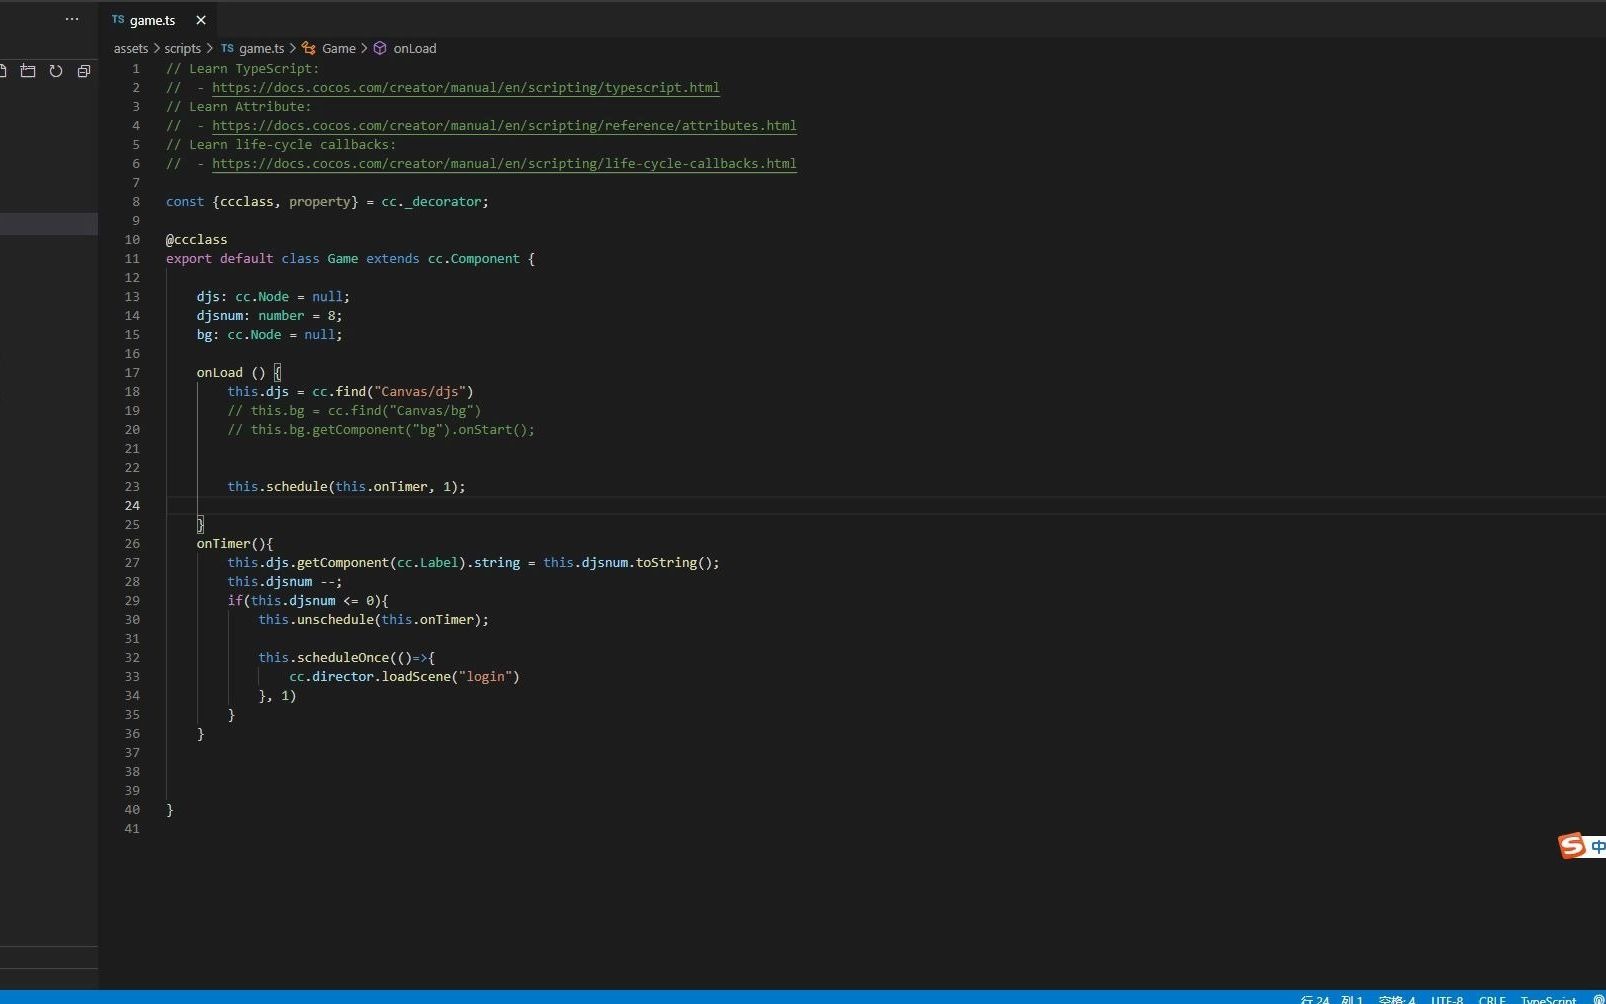This screenshot has width=1606, height=1004.
Task: Click 'export default class Game' declaration
Action: coord(262,258)
